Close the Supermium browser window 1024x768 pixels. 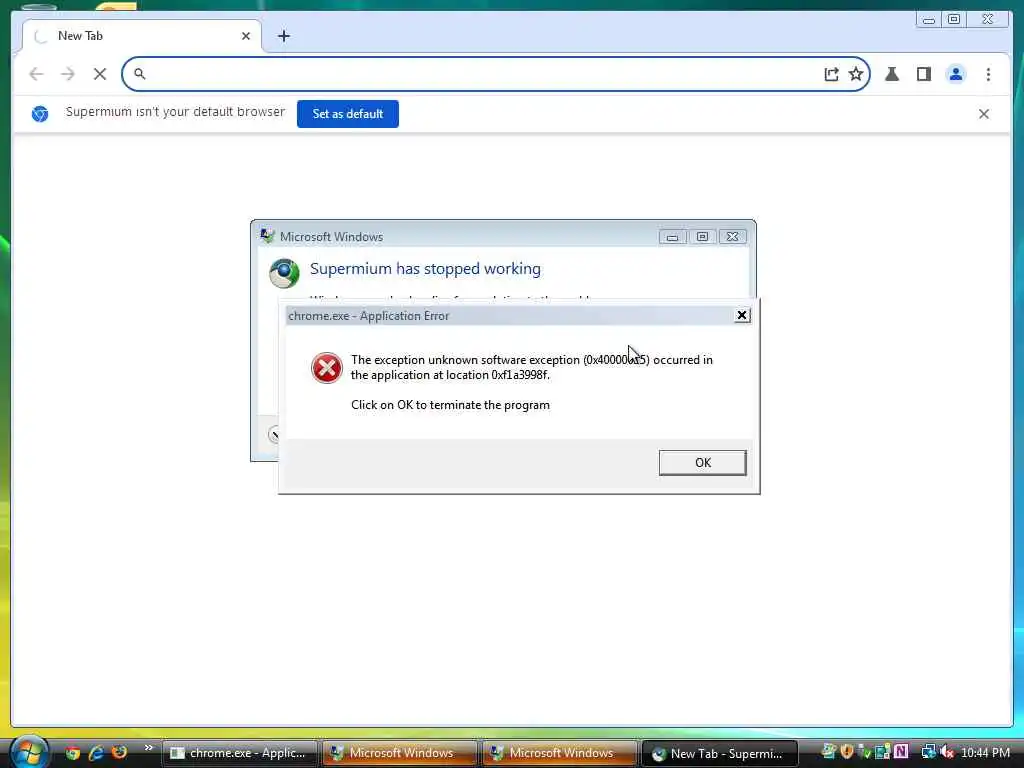coord(988,20)
